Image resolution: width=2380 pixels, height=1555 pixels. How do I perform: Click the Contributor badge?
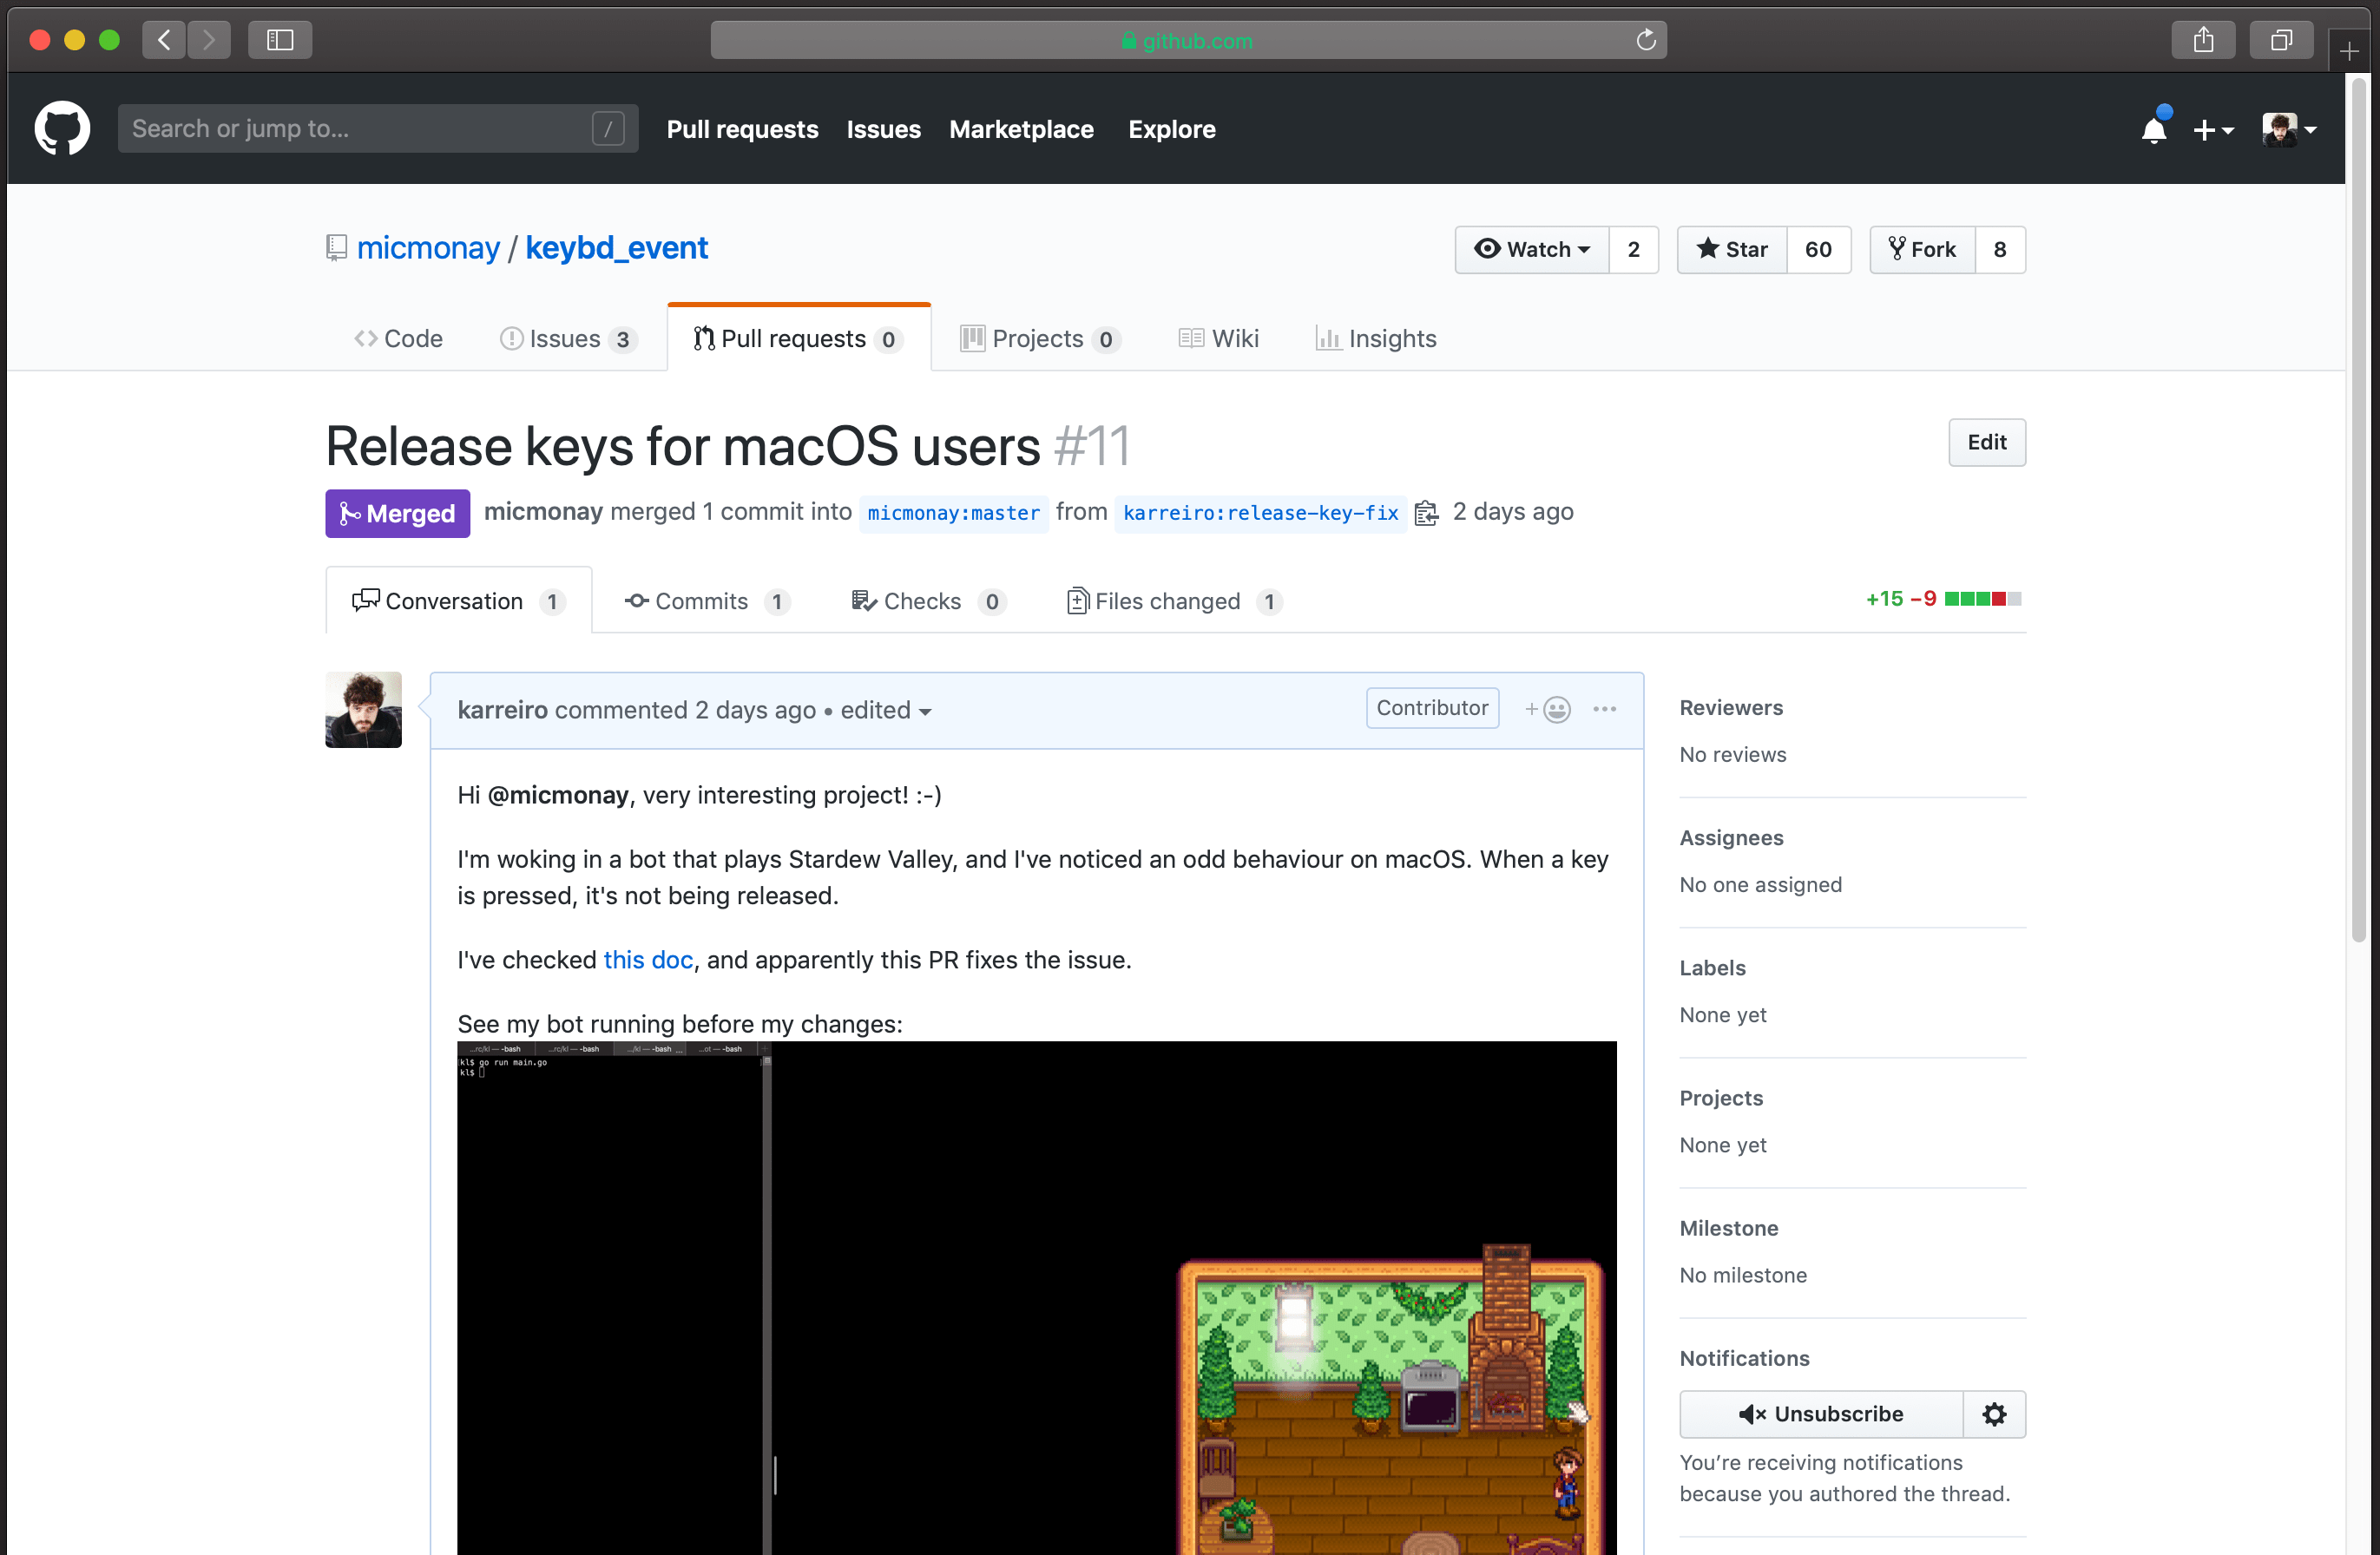click(1432, 707)
